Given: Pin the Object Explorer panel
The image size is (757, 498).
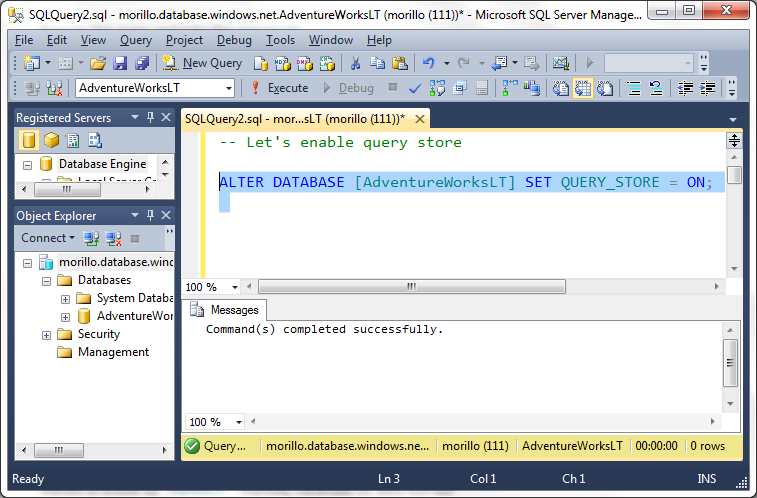Looking at the screenshot, I should click(151, 215).
